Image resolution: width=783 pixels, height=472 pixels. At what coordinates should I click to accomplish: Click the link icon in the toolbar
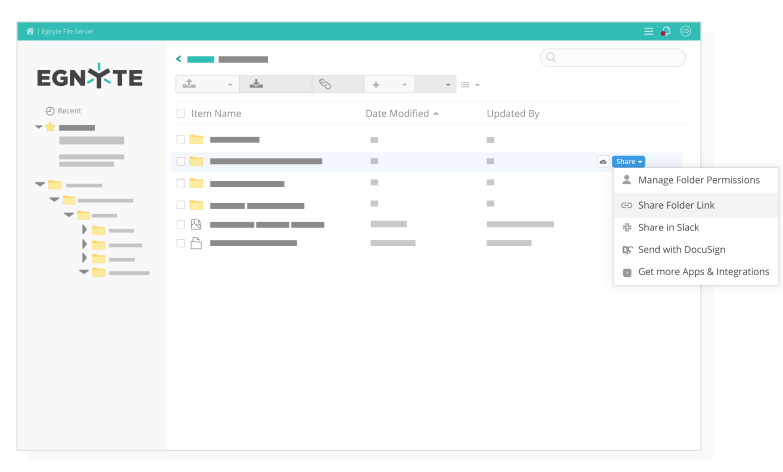point(325,85)
